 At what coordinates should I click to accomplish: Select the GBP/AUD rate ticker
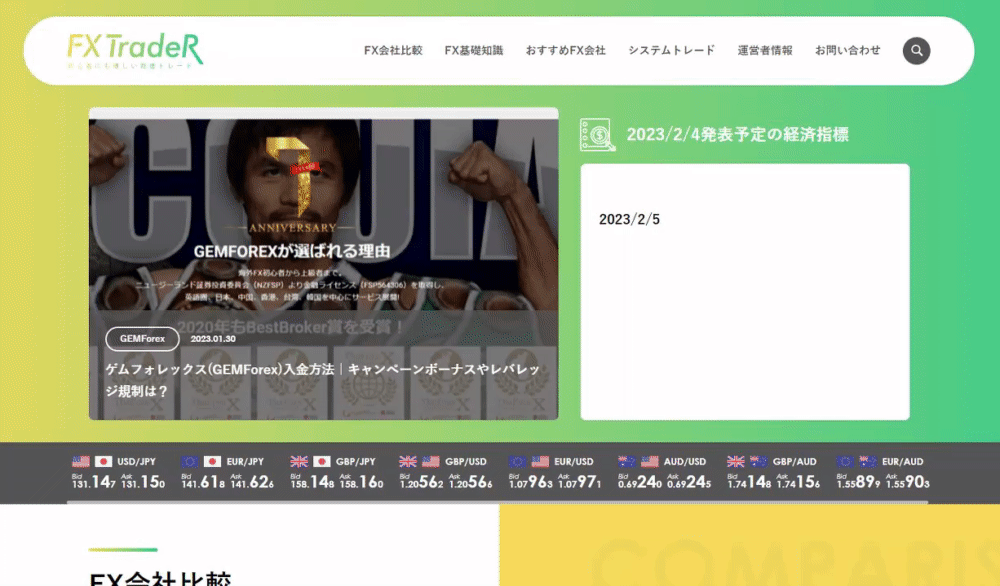click(x=774, y=472)
